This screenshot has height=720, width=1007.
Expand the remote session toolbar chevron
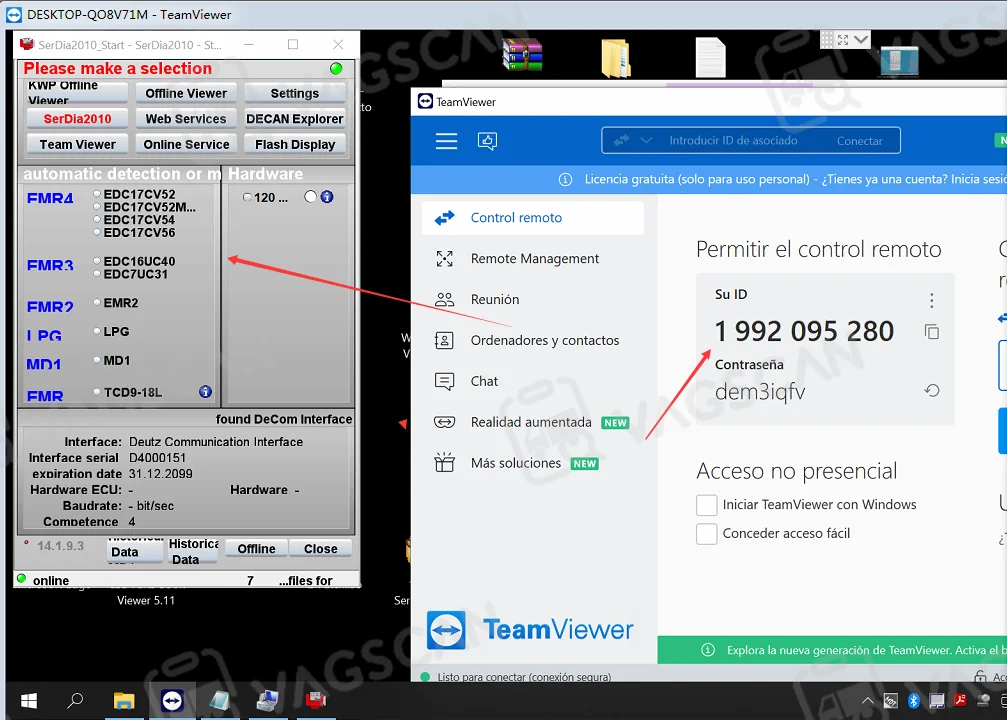click(x=861, y=39)
